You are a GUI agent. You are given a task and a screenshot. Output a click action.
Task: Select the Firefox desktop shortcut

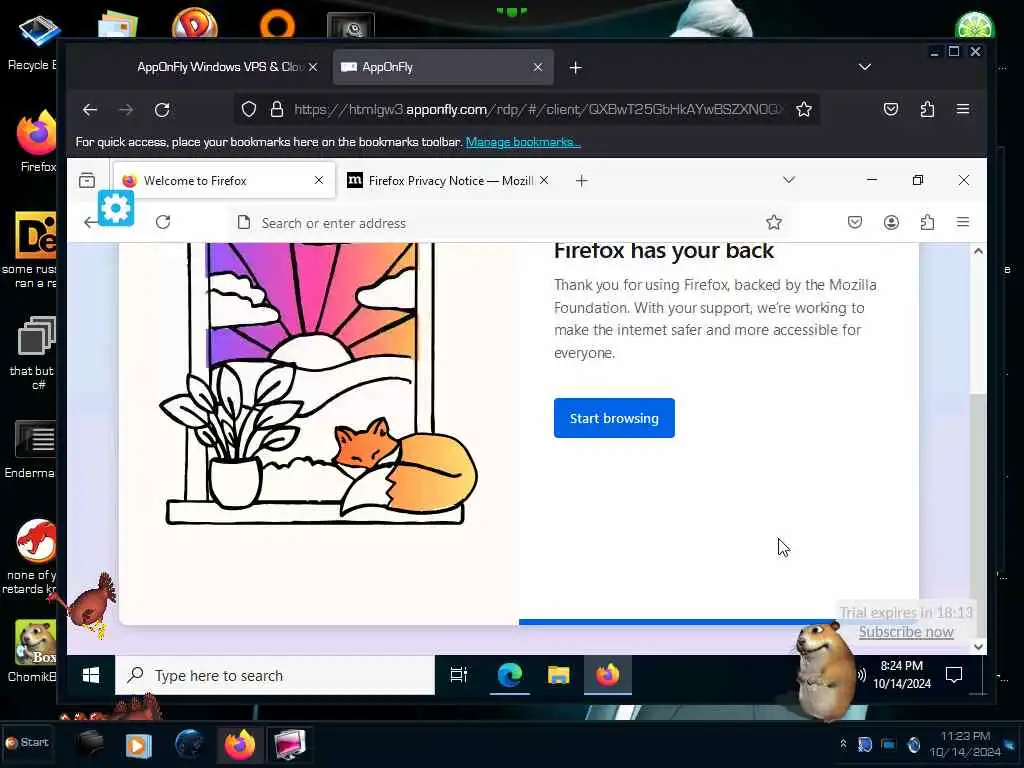click(36, 142)
